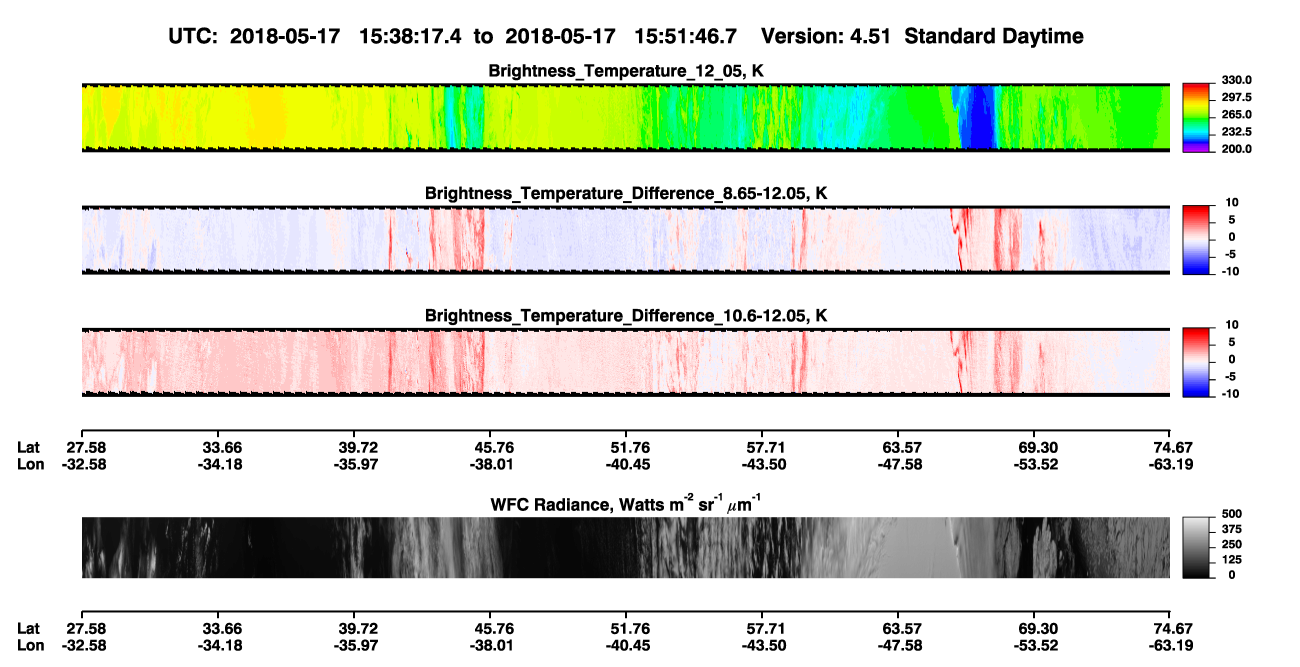
Task: Click the red-blue colorbar of the 10.6-12.05 panel
Action: (1196, 362)
